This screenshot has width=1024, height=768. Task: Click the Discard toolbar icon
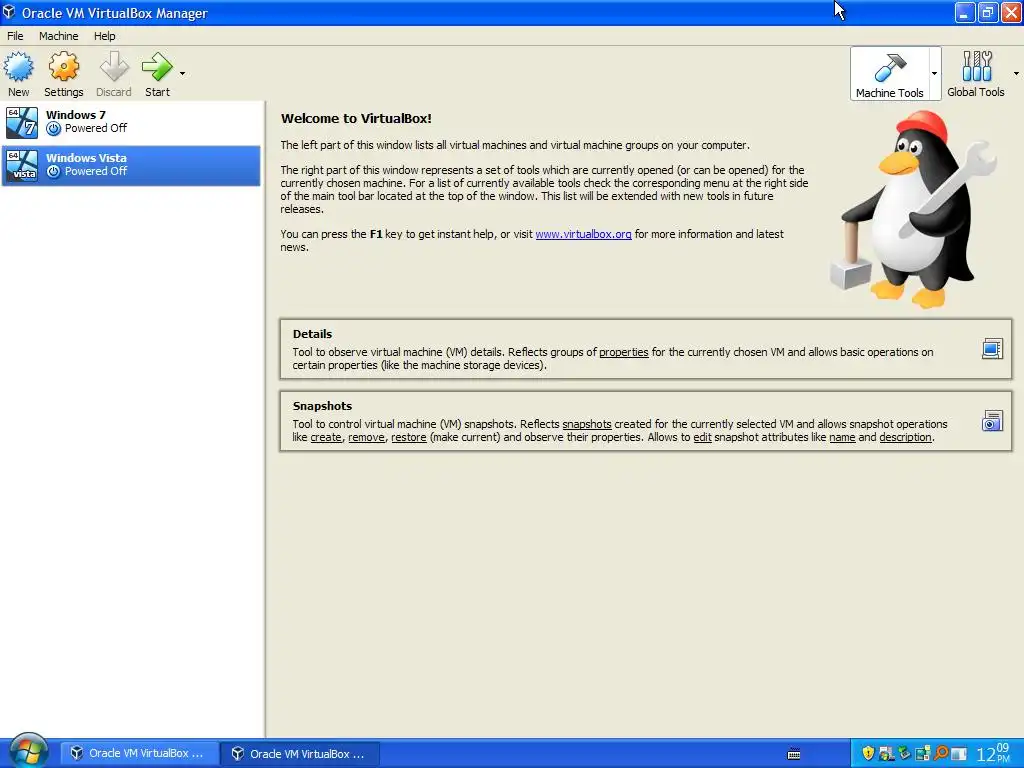(114, 67)
